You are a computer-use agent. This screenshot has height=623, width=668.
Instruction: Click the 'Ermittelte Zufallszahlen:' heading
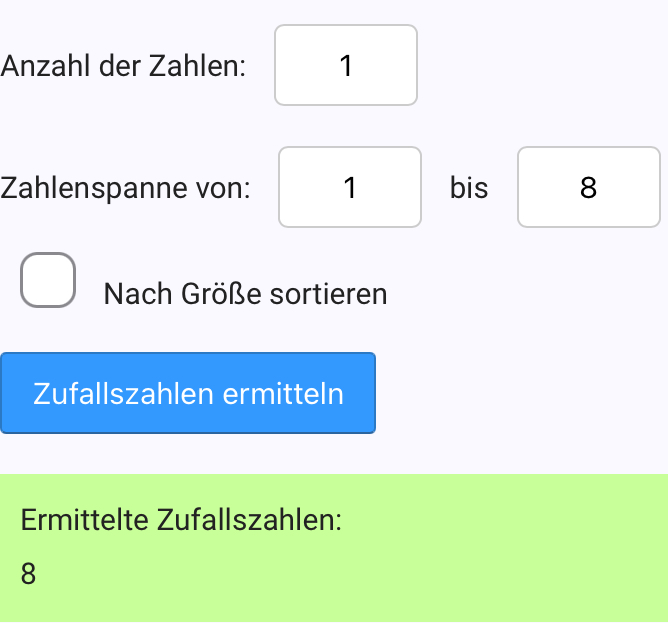click(x=181, y=520)
